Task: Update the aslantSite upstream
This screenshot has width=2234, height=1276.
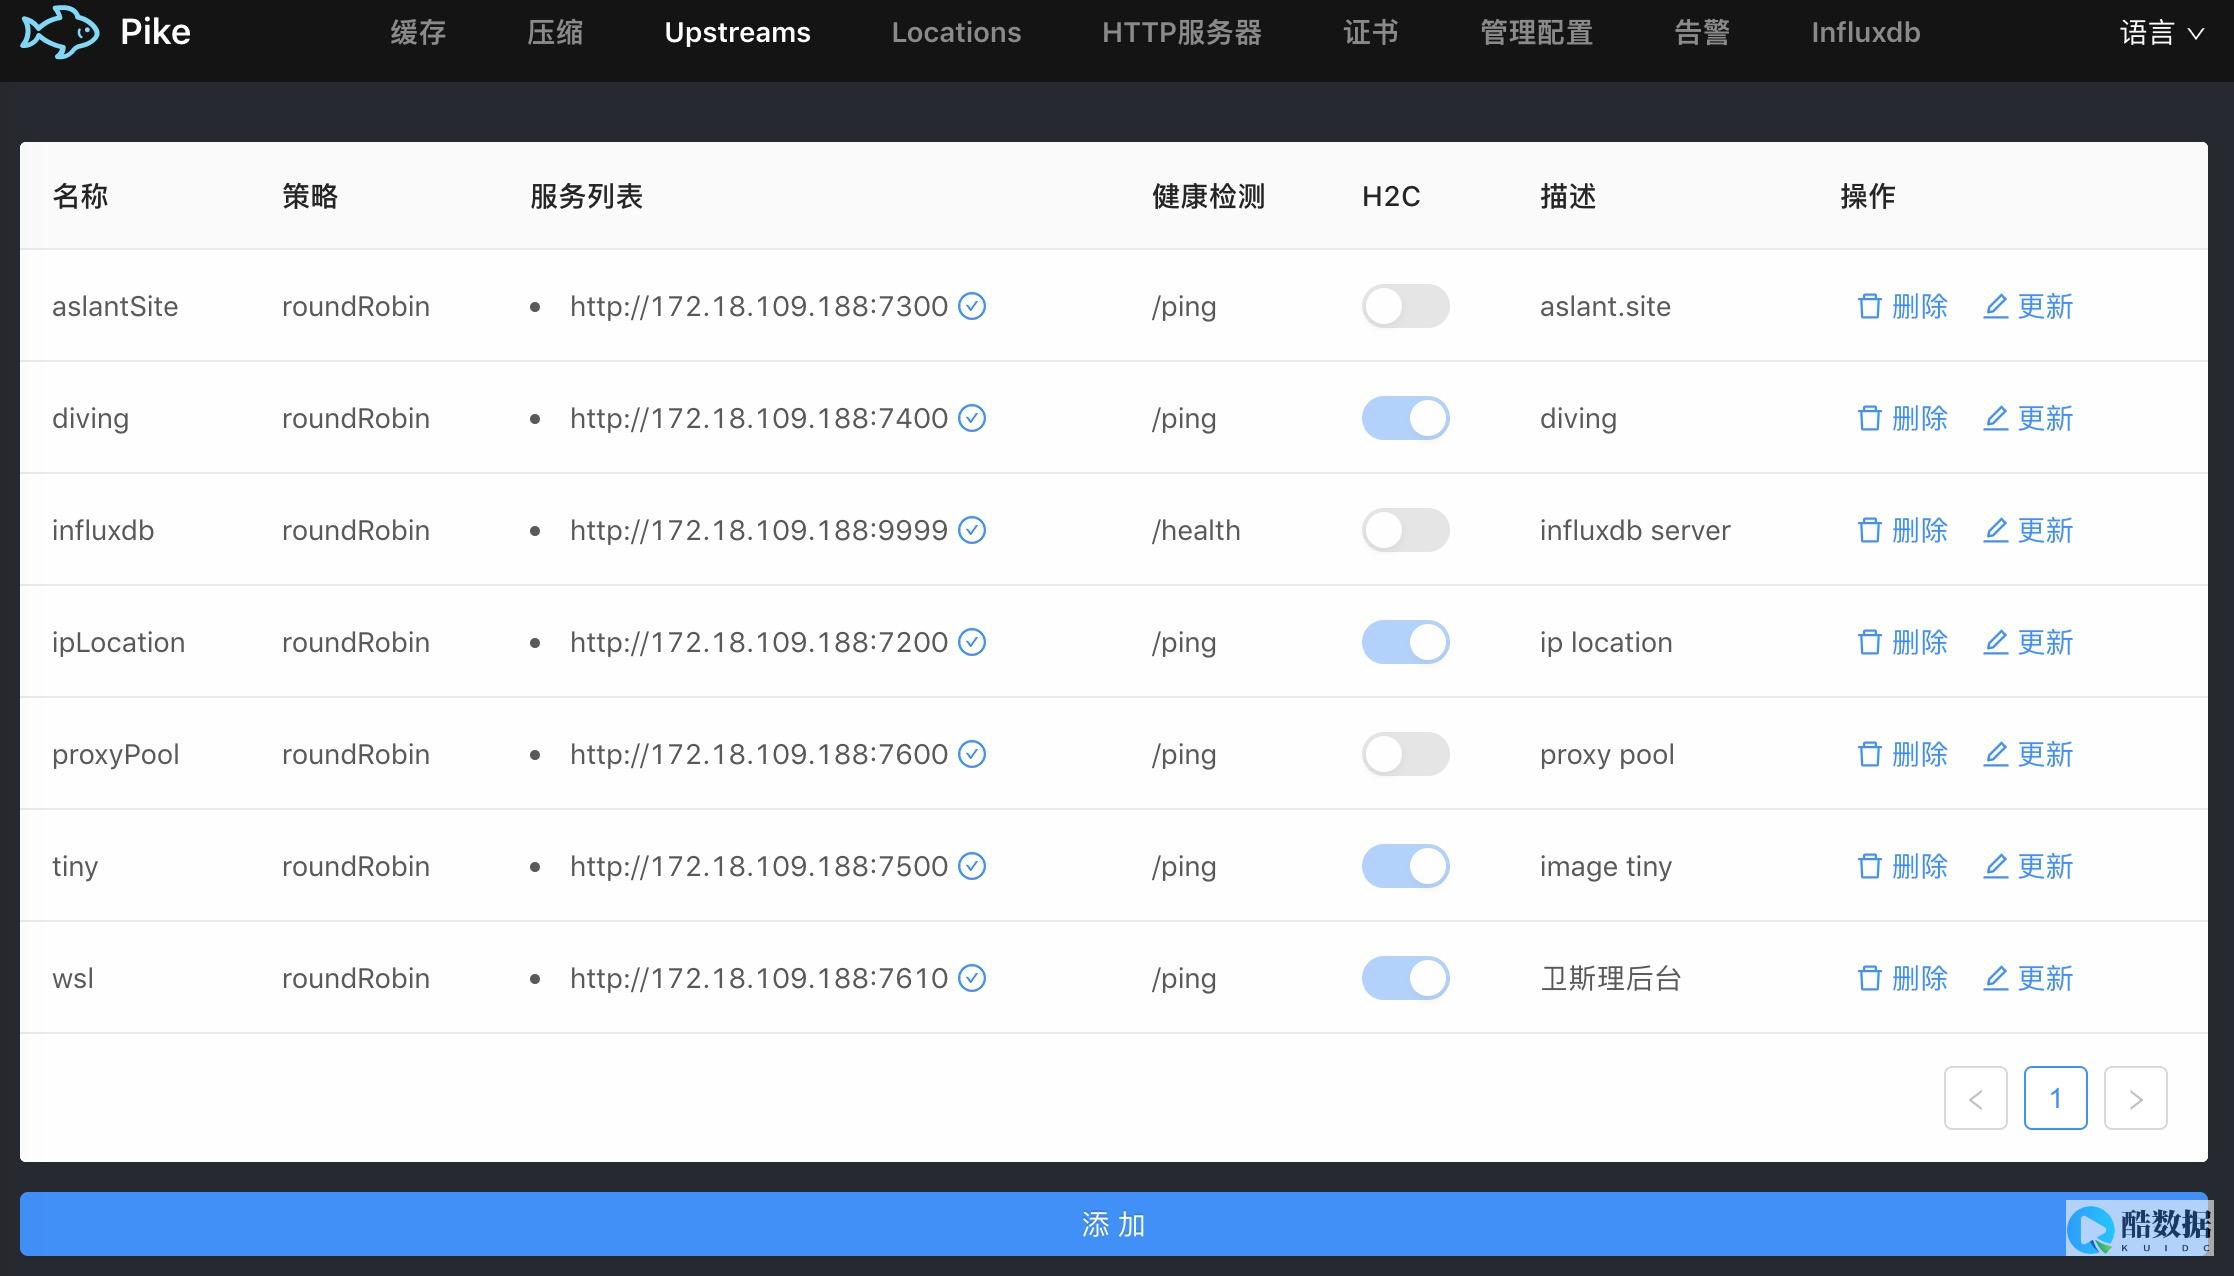Action: click(x=2028, y=306)
